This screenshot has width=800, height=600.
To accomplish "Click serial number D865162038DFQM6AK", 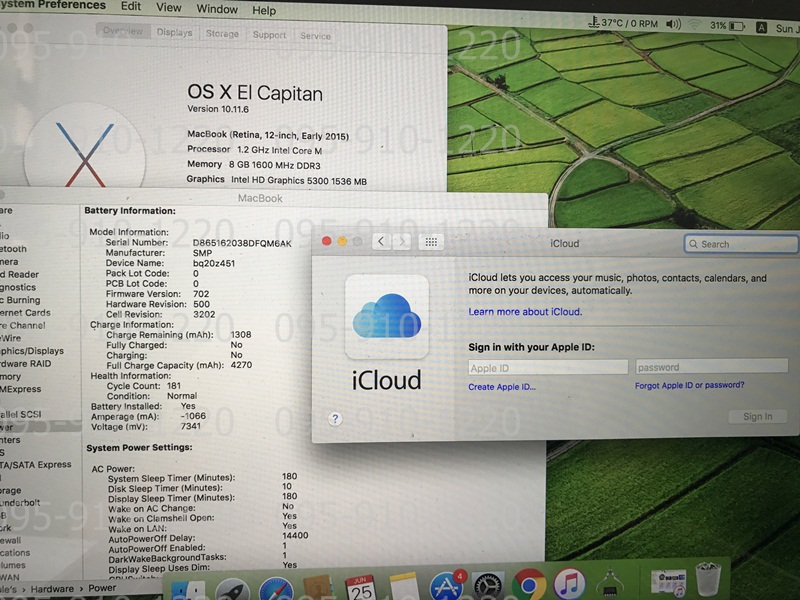I will (x=242, y=243).
